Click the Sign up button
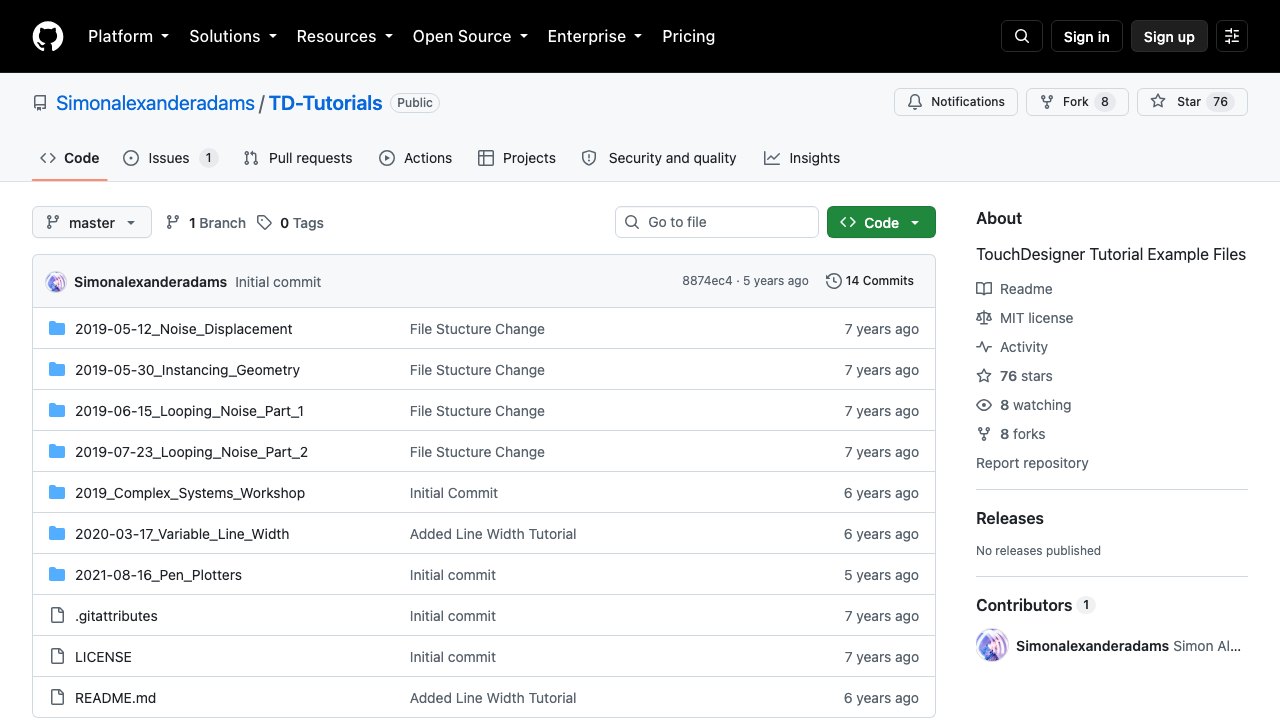The image size is (1280, 720). pos(1169,37)
